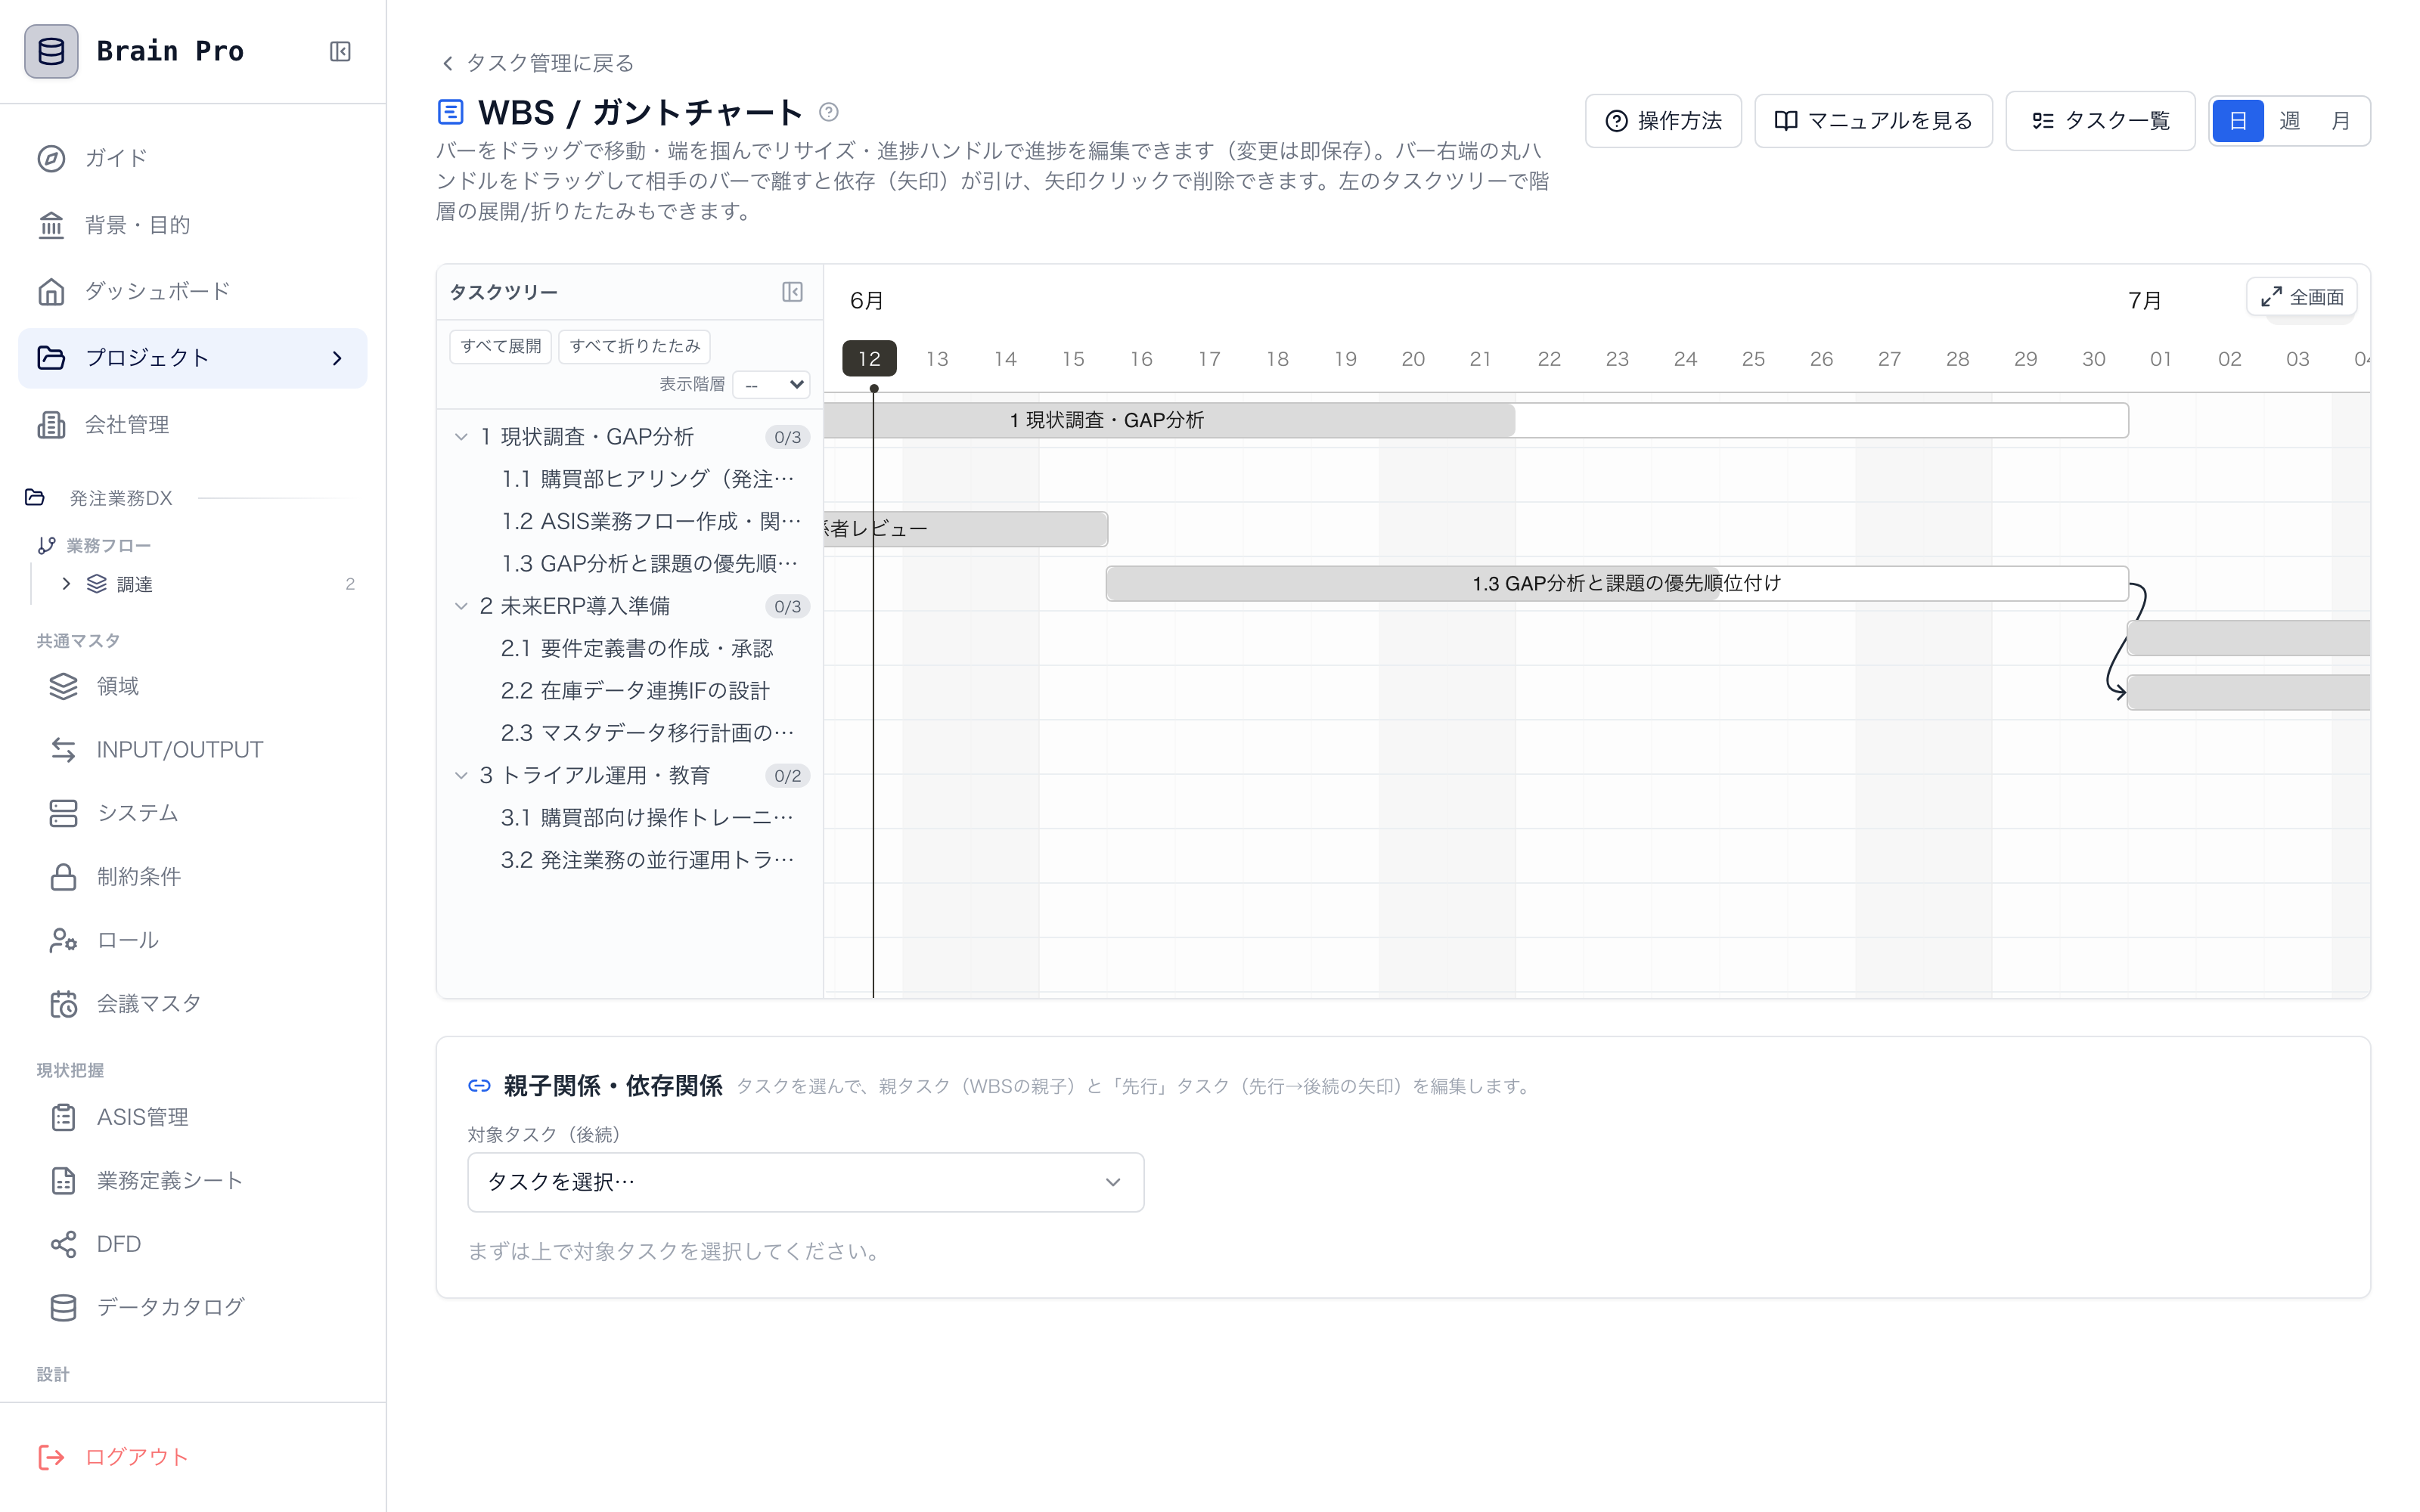Screen dimensions: 2420x1512
Task: Expand the 調達 flow item chevron
Action: [66, 584]
